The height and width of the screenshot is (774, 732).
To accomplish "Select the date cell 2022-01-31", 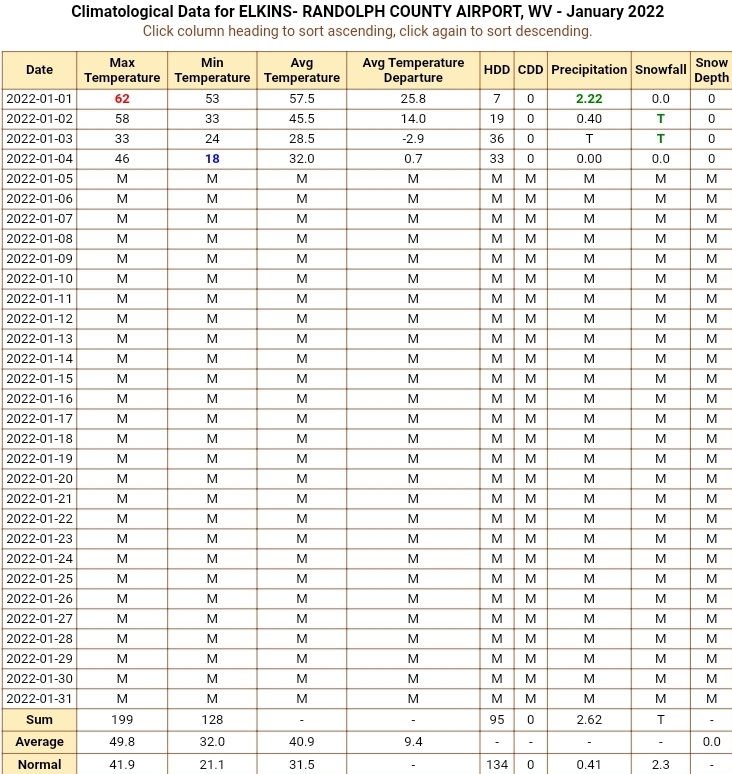I will (39, 698).
